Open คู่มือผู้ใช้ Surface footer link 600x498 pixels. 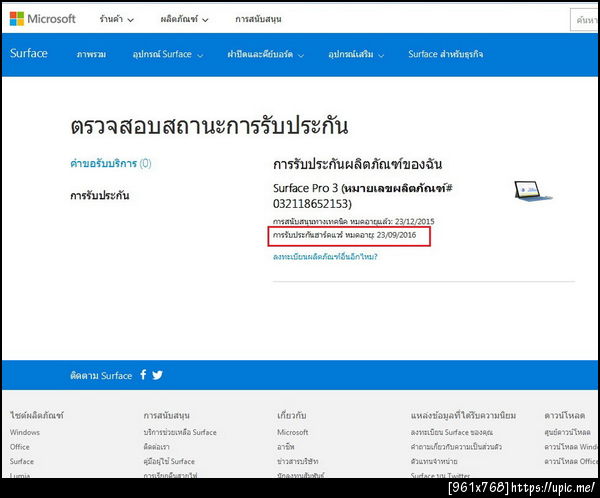(169, 461)
